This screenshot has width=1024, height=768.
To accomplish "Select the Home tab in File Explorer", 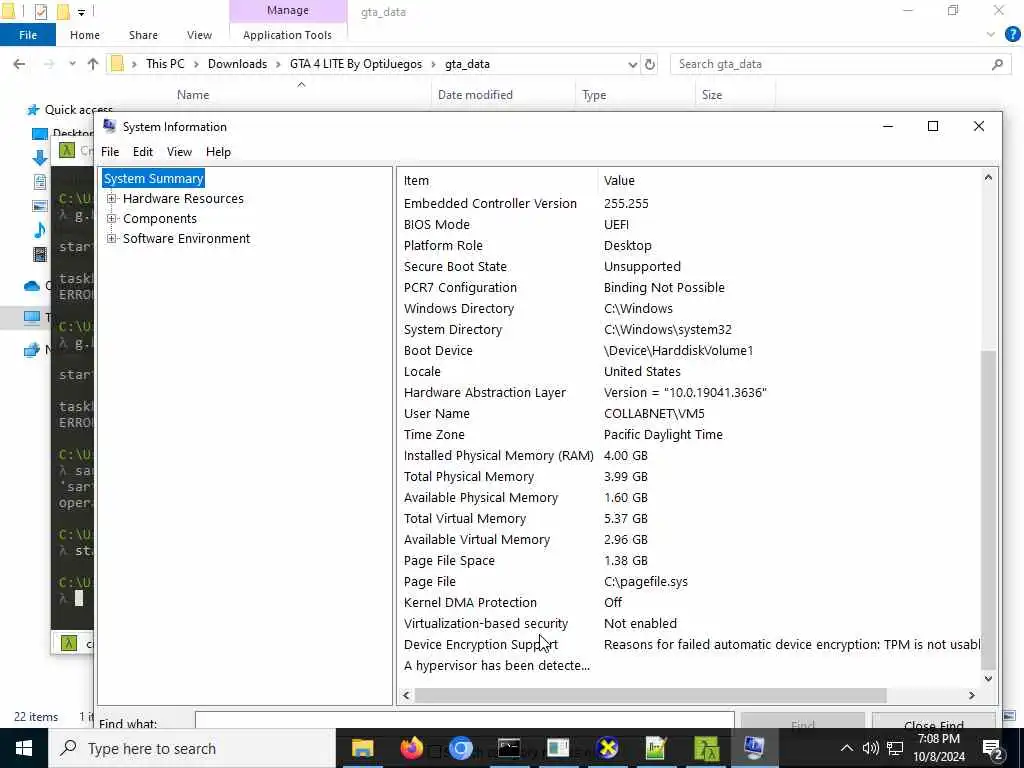I will point(85,35).
